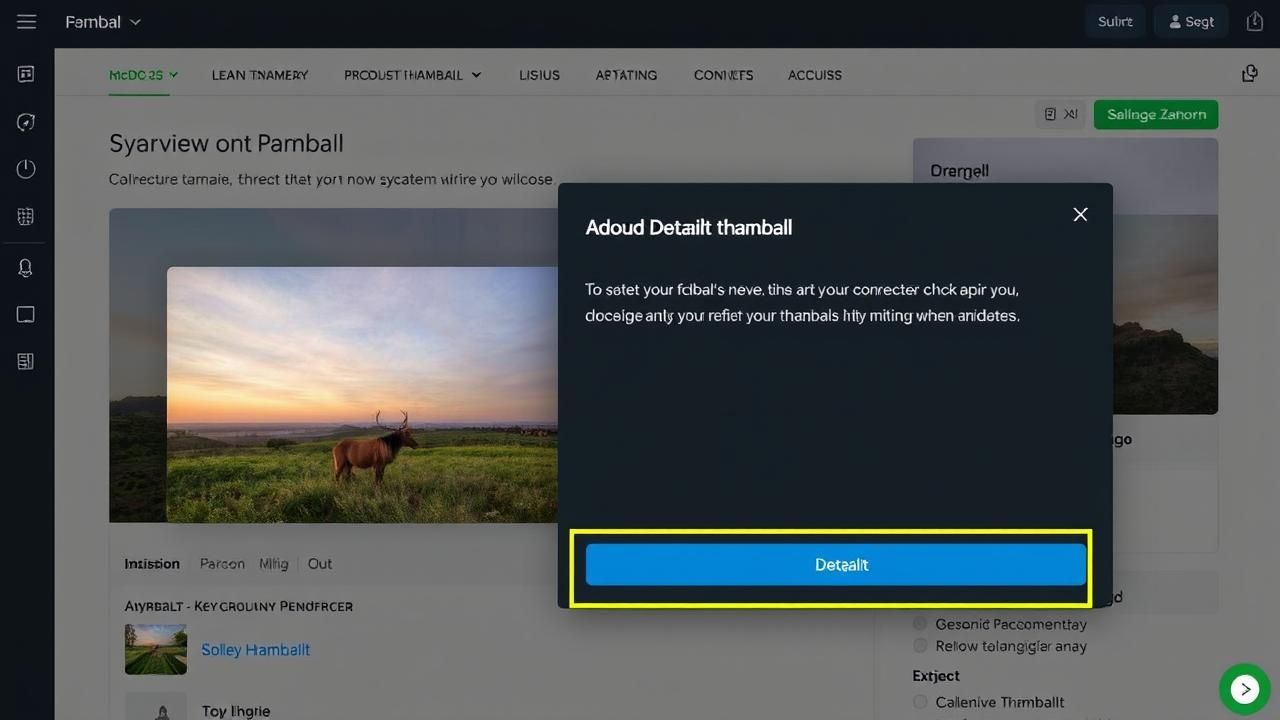Click the compass icon in left sidebar
The width and height of the screenshot is (1280, 720).
tap(26, 122)
